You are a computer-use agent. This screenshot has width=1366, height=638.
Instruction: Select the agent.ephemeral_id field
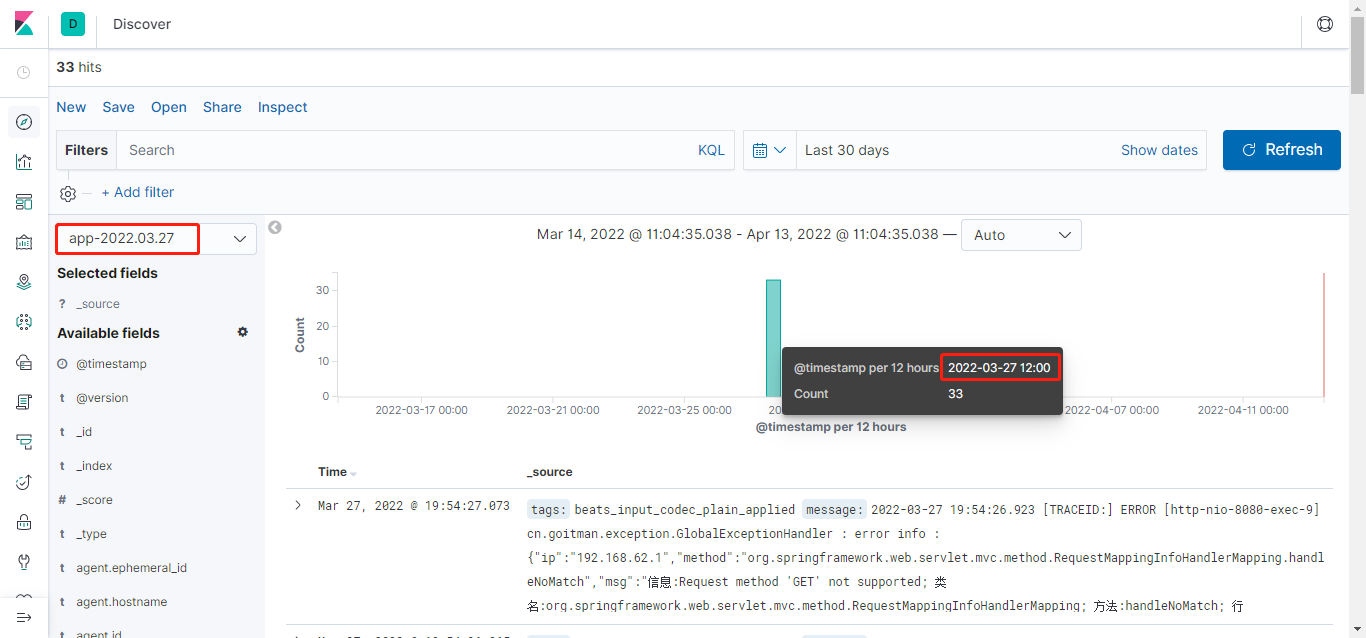click(131, 568)
